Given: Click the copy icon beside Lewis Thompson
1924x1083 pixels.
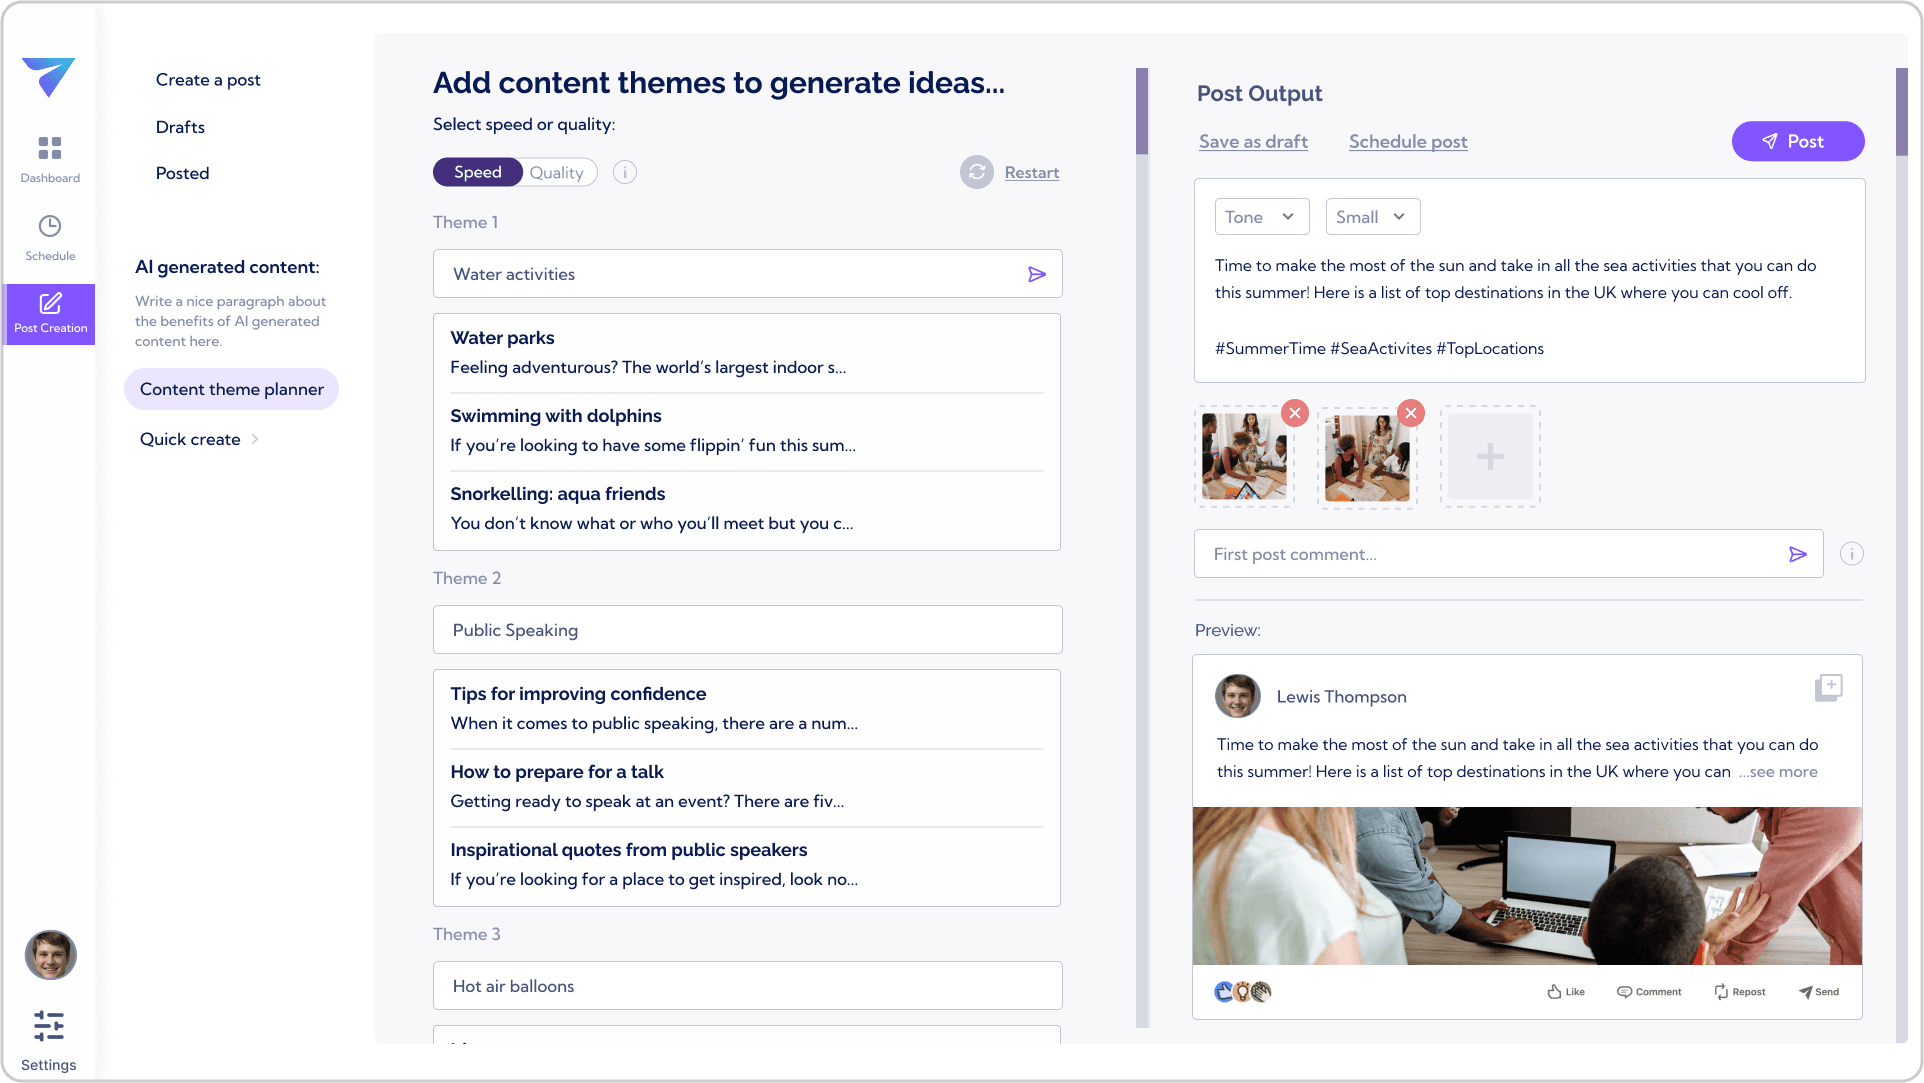Looking at the screenshot, I should 1828,687.
